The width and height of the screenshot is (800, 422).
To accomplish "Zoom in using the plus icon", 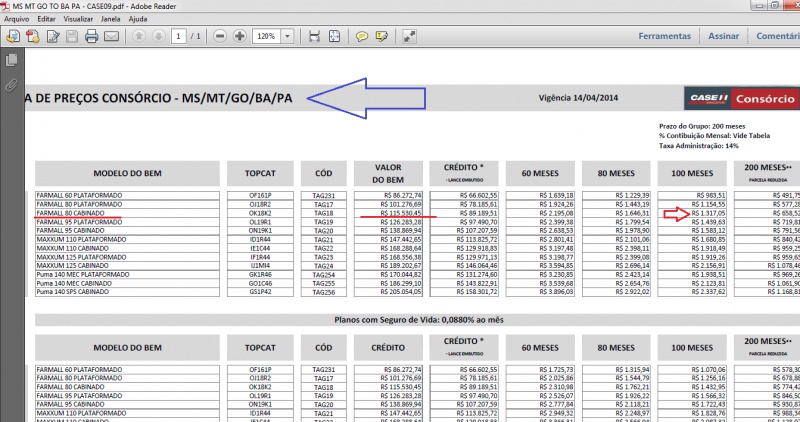I will (x=240, y=36).
